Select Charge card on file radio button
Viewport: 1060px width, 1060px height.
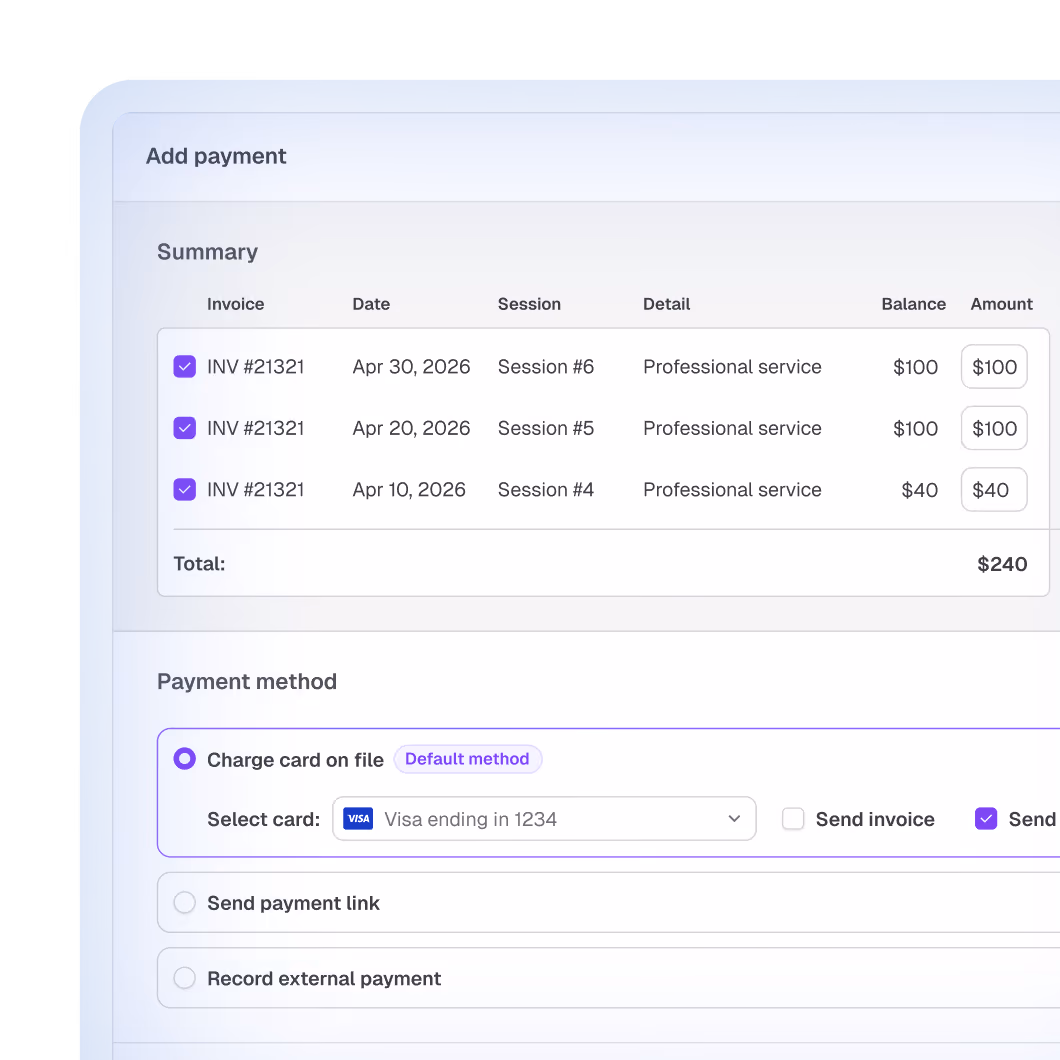tap(185, 758)
